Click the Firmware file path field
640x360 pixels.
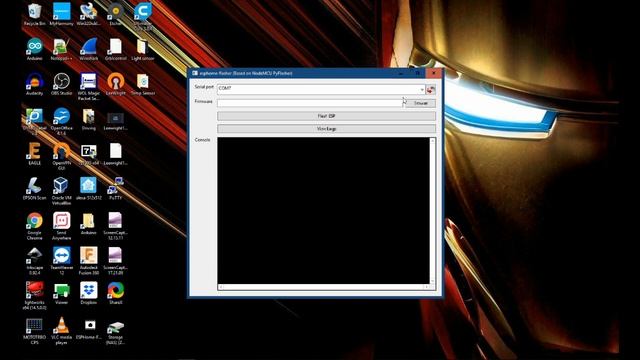pyautogui.click(x=310, y=103)
